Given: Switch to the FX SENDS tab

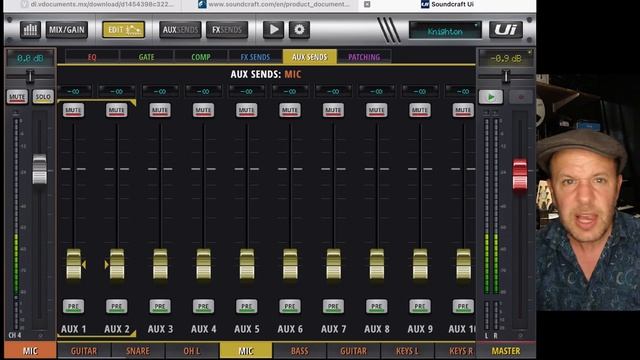Looking at the screenshot, I should (255, 57).
